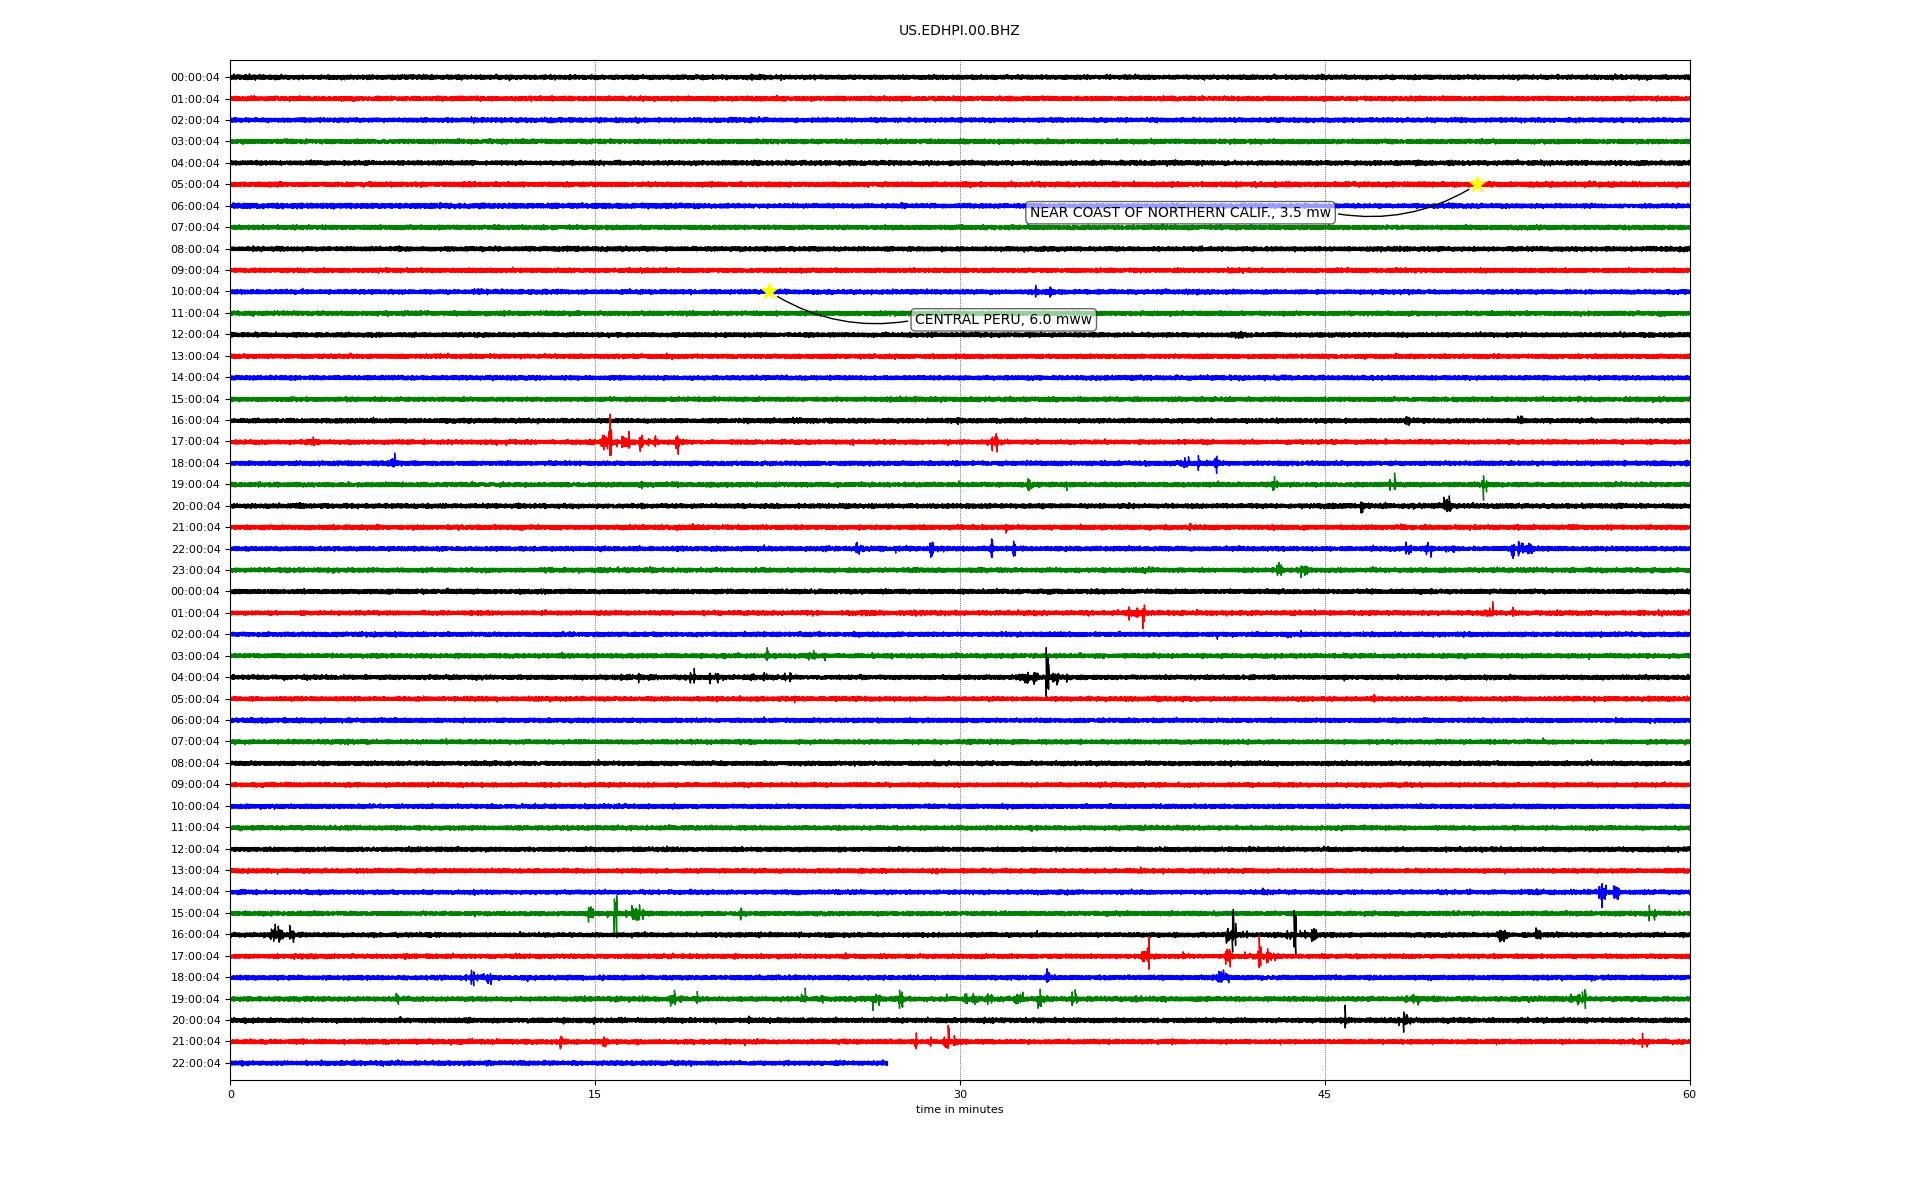Screen dimensions: 1920x1200
Task: Click the blue burst at the end of the 14:00:04 trace
Action: (1607, 893)
